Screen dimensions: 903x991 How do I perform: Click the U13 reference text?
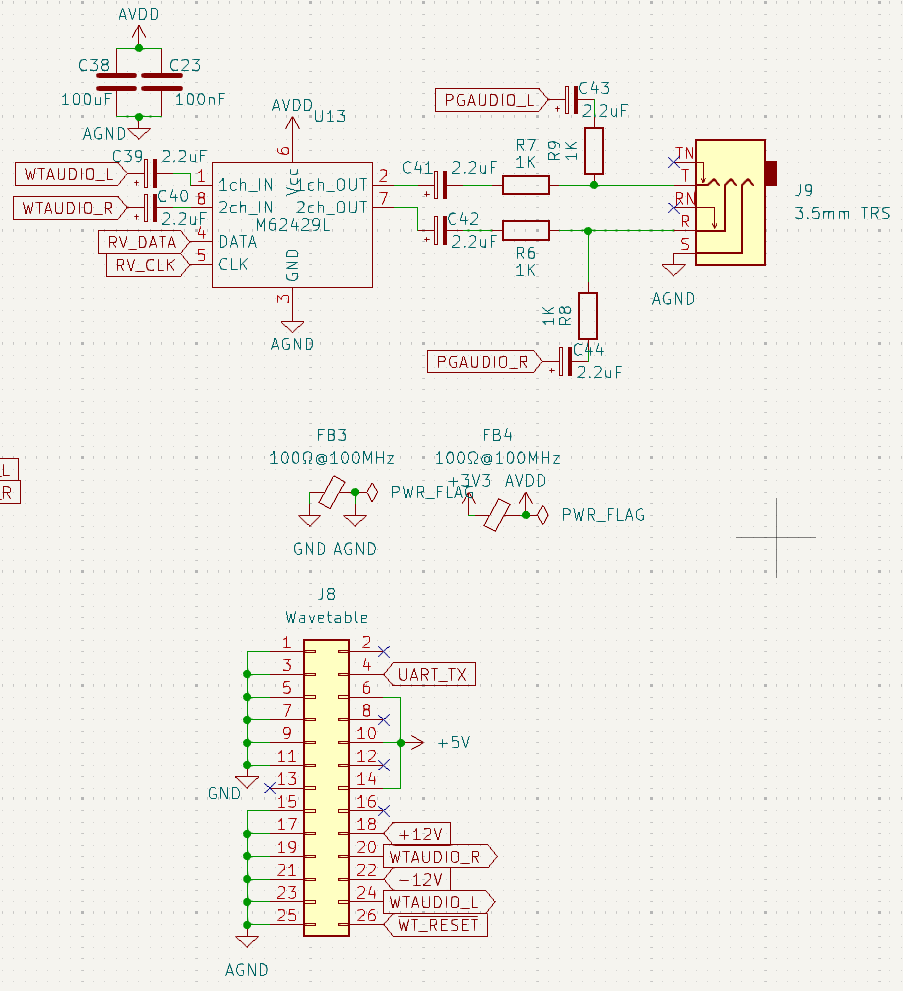tap(330, 116)
